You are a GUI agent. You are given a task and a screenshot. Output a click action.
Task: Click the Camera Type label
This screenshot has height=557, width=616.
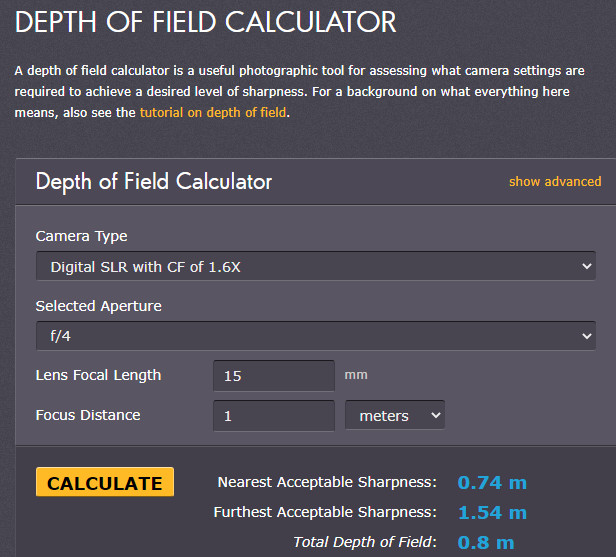(81, 236)
